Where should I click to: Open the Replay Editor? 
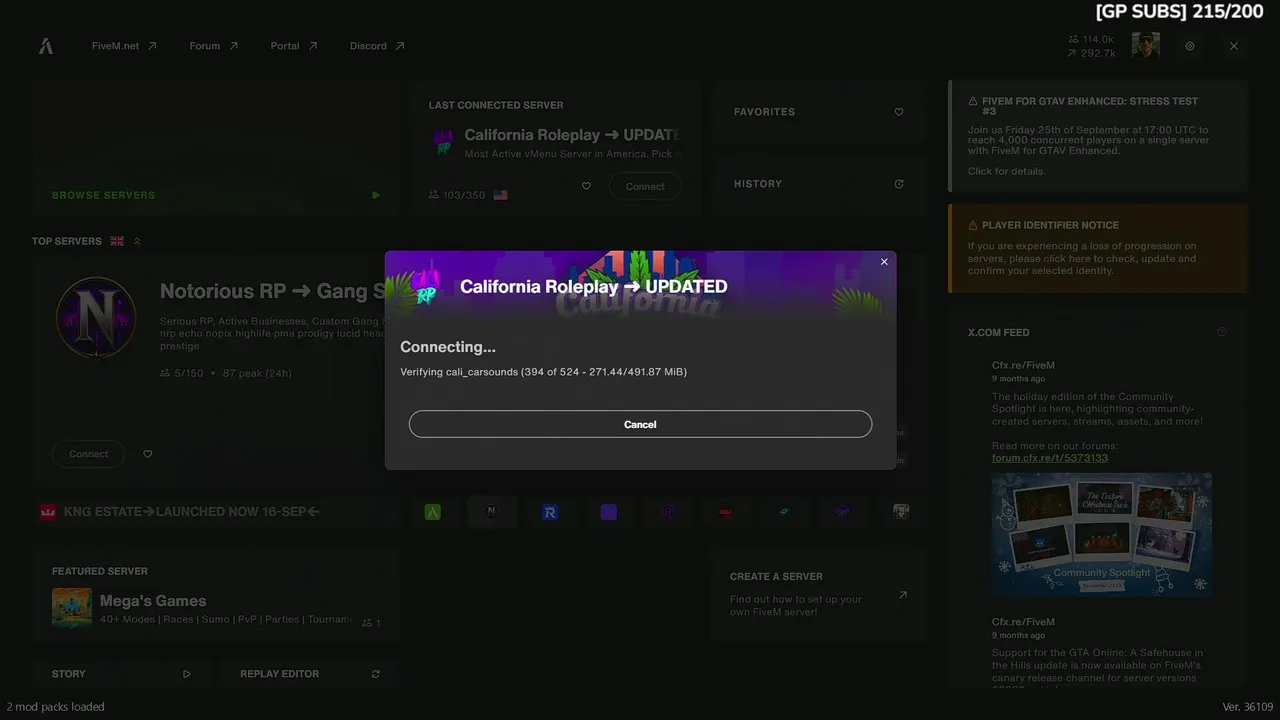click(310, 674)
